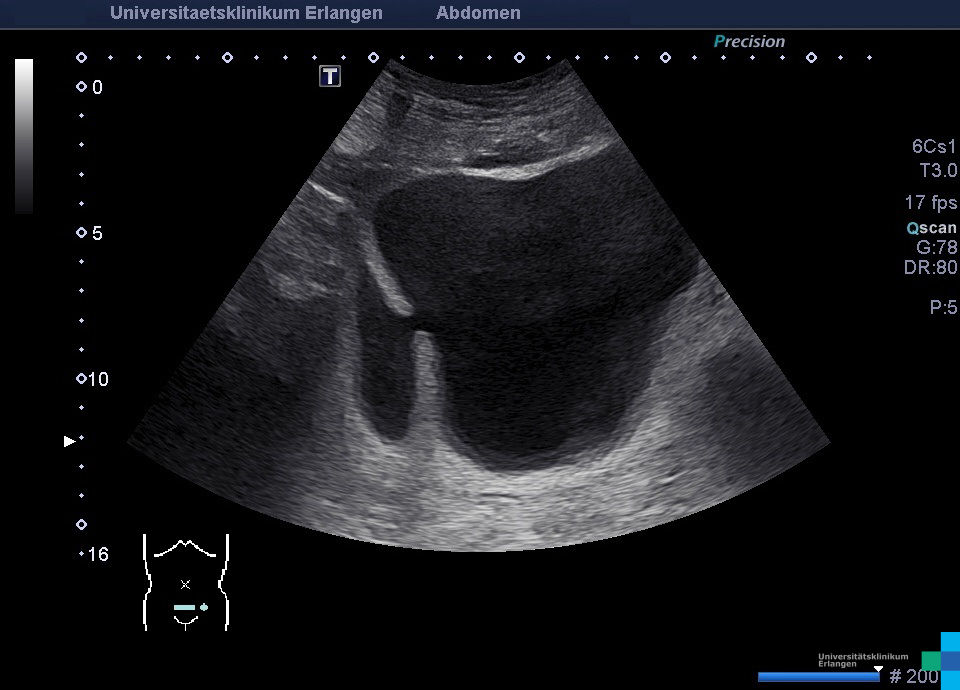
Task: Click the 6Cs1 transducer label
Action: tap(934, 146)
